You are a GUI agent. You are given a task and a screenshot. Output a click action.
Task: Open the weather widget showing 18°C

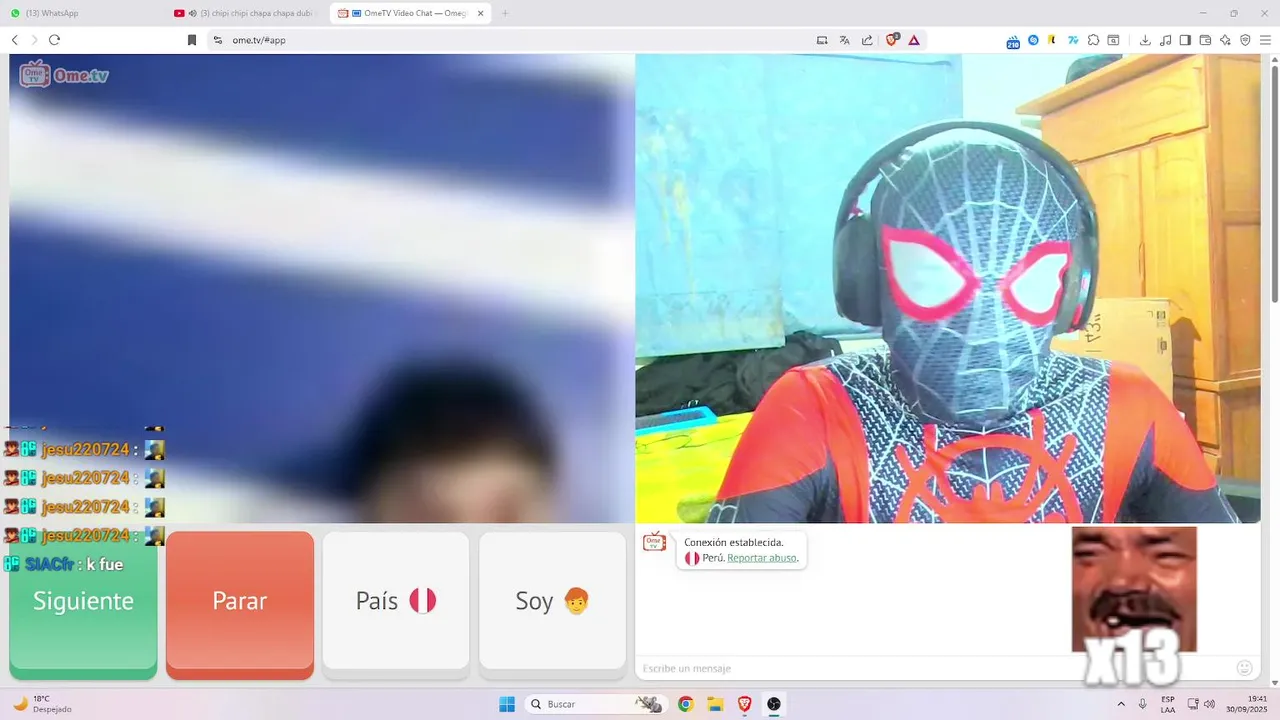pyautogui.click(x=44, y=704)
